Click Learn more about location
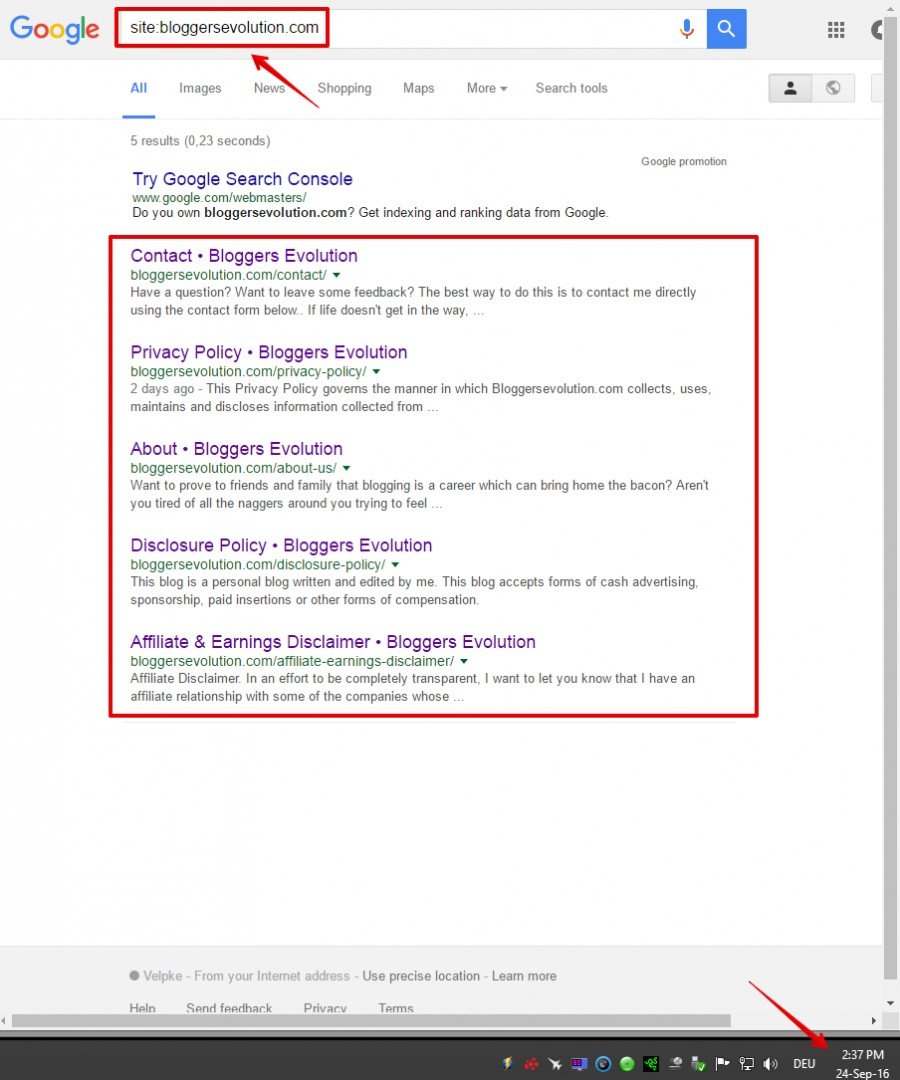The width and height of the screenshot is (900, 1080). click(x=524, y=976)
